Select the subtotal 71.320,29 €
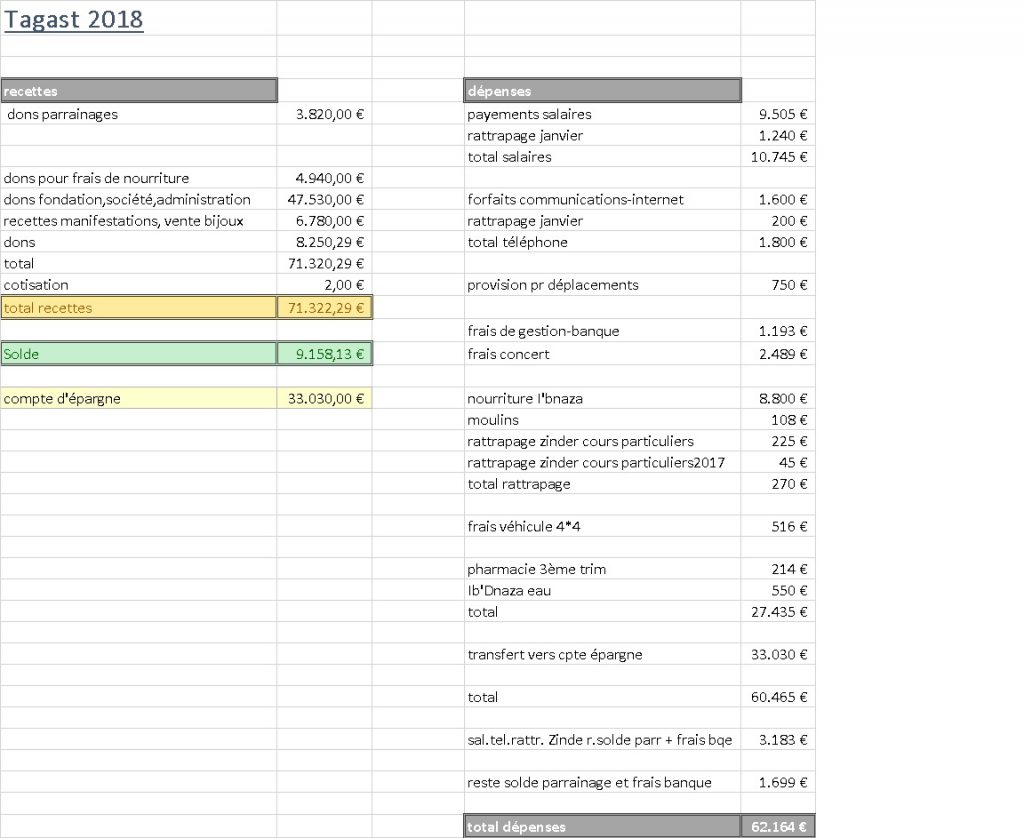 [x=326, y=264]
